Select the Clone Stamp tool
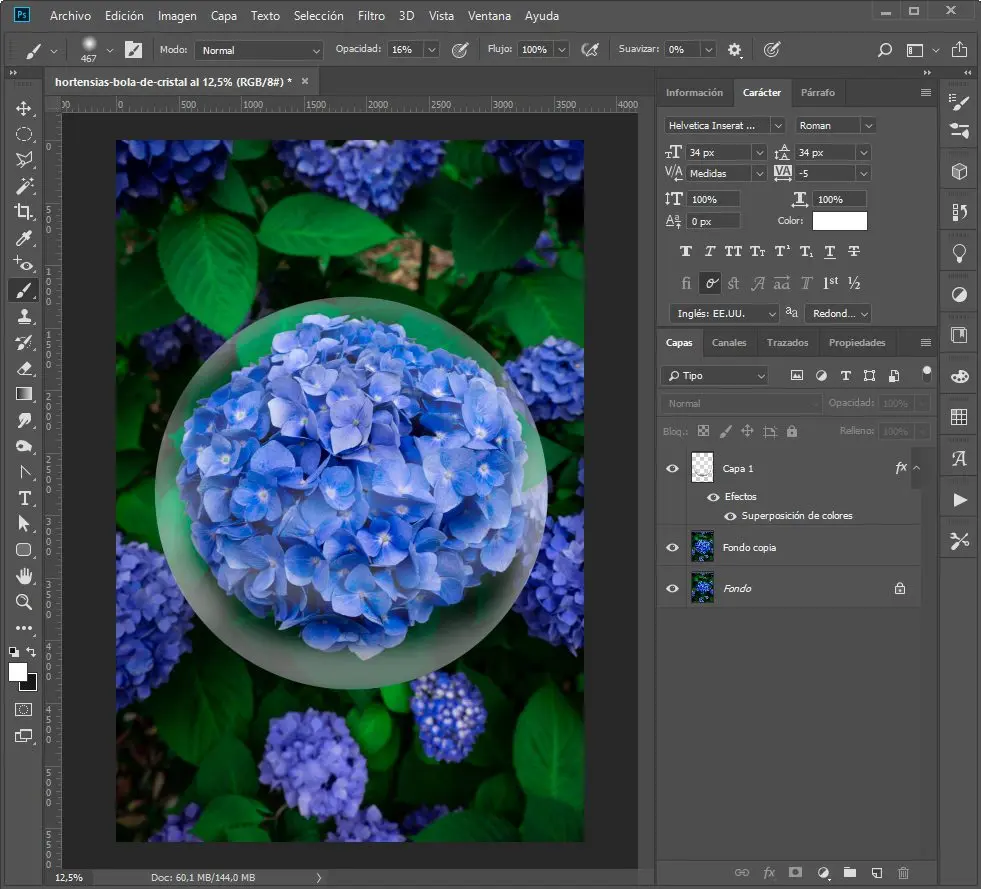 coord(24,316)
